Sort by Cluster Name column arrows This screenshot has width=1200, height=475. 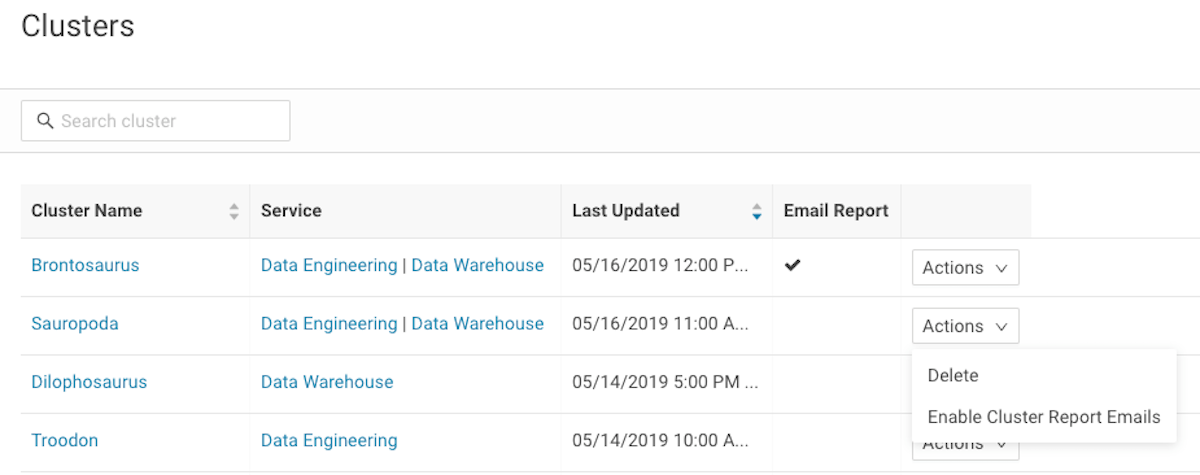234,211
